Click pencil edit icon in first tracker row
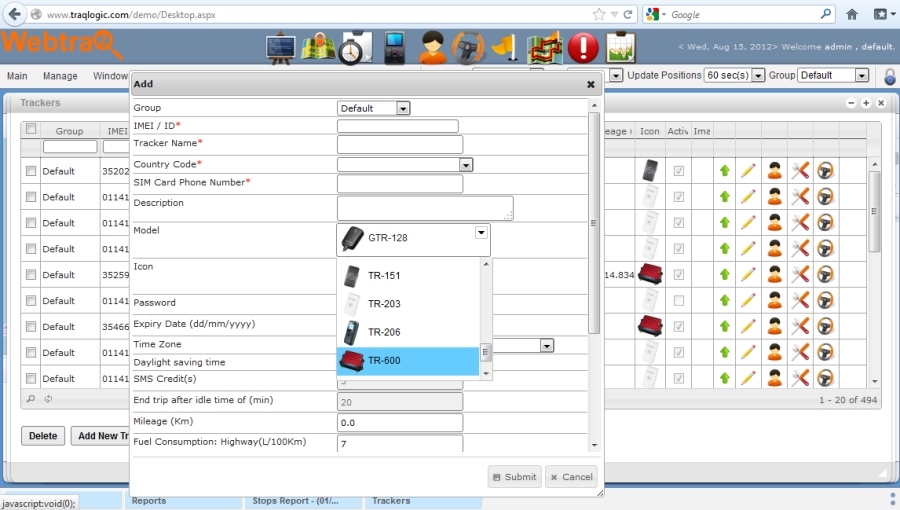The height and width of the screenshot is (510, 900). [748, 170]
